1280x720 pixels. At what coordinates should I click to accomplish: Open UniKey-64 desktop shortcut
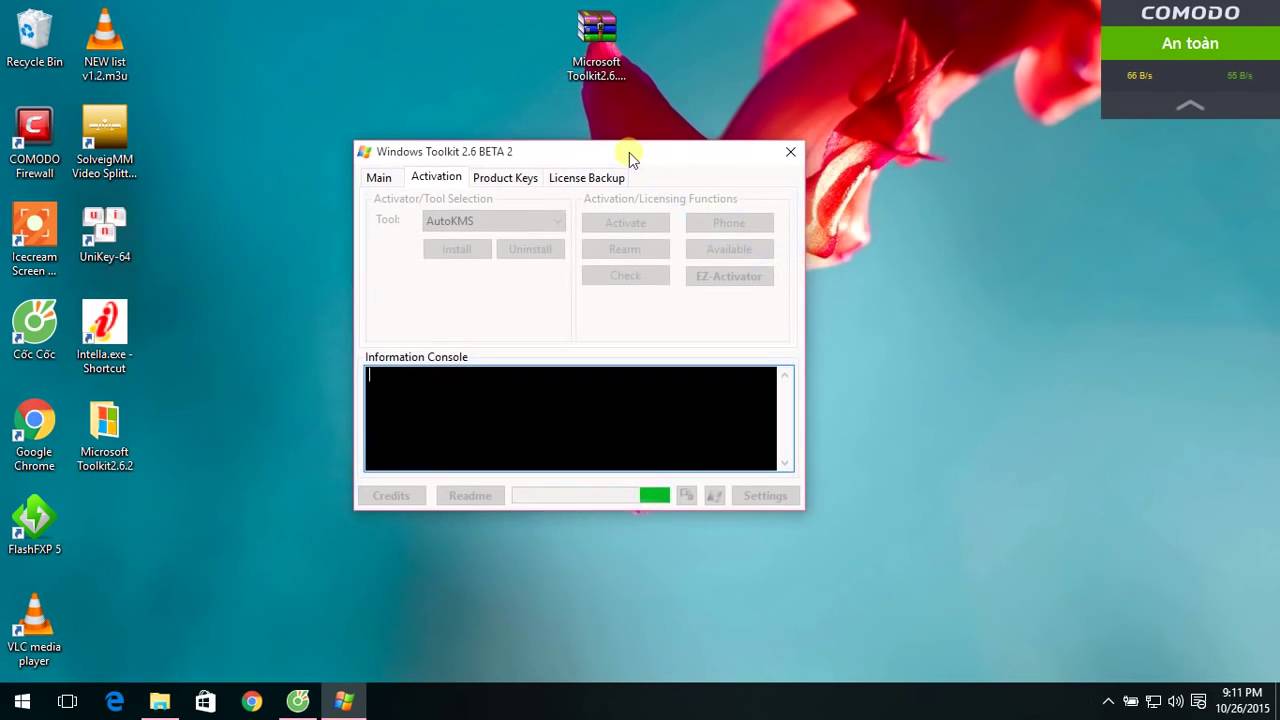point(105,234)
